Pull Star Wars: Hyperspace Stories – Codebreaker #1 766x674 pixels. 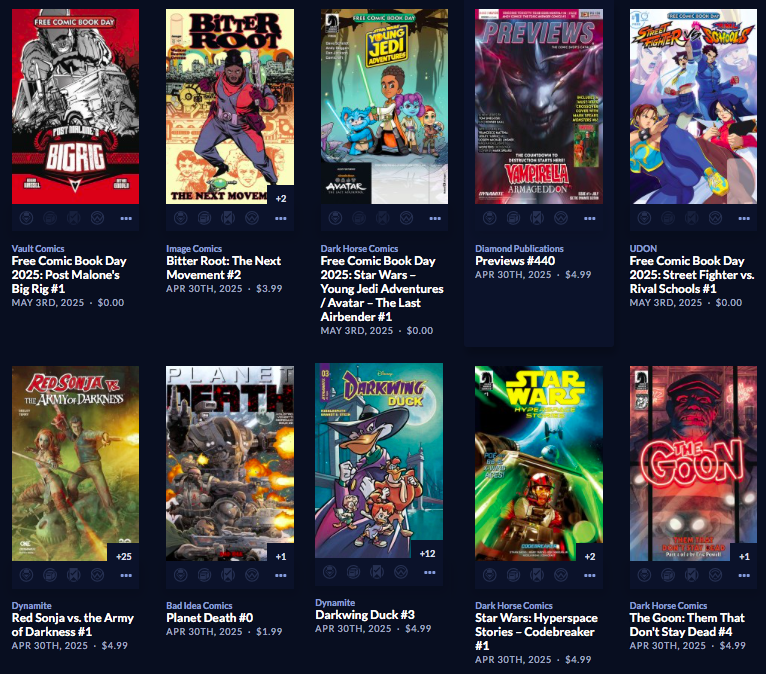(489, 575)
